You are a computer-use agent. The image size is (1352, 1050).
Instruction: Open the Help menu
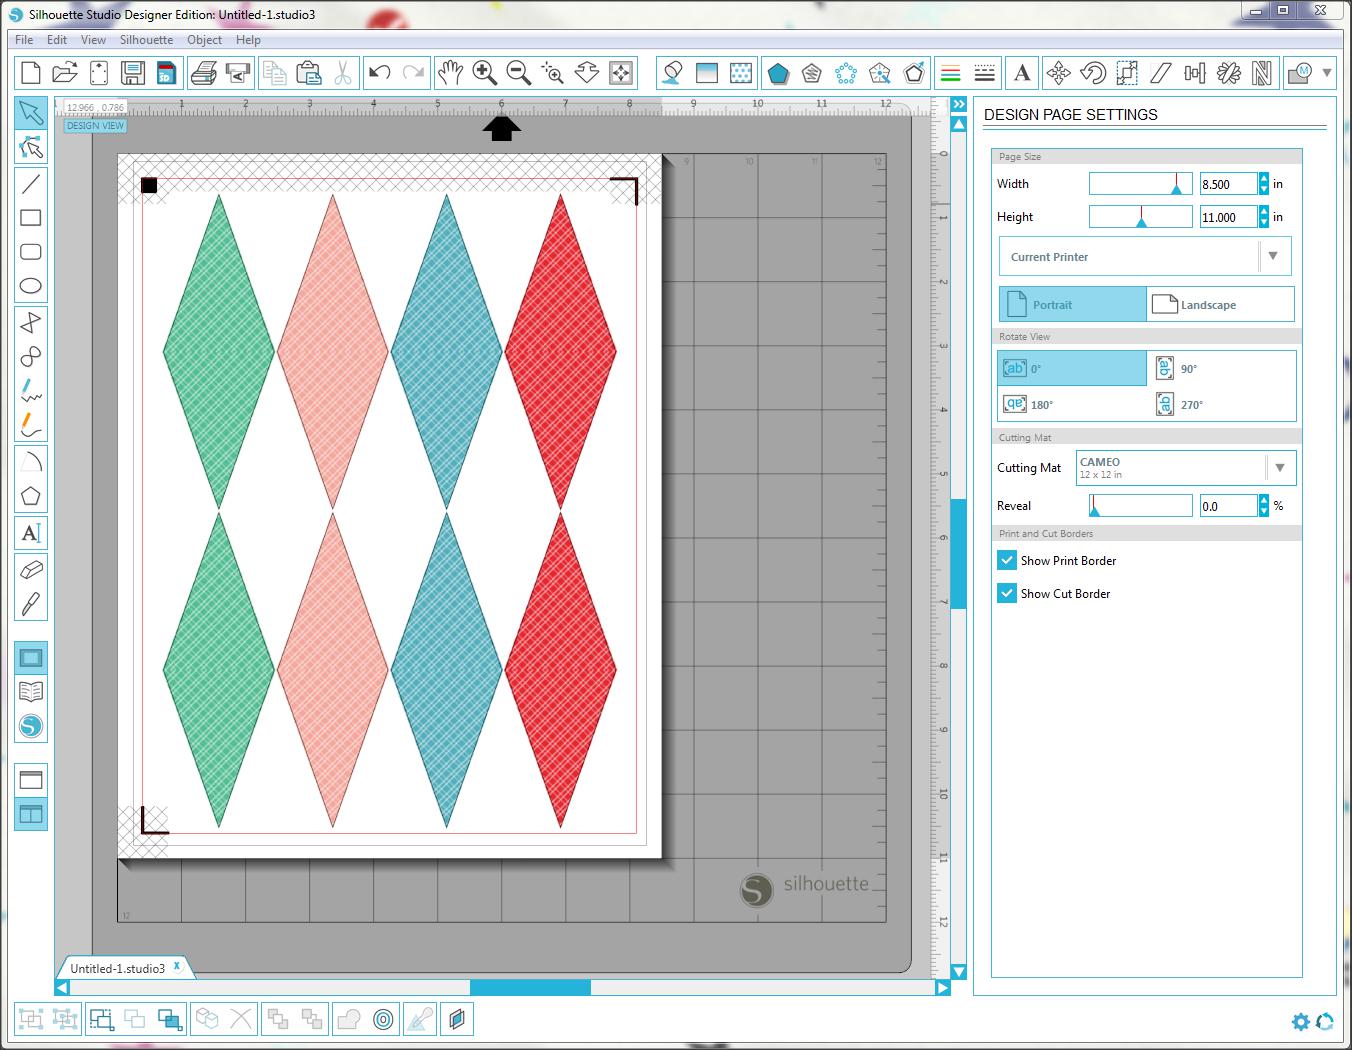tap(248, 40)
